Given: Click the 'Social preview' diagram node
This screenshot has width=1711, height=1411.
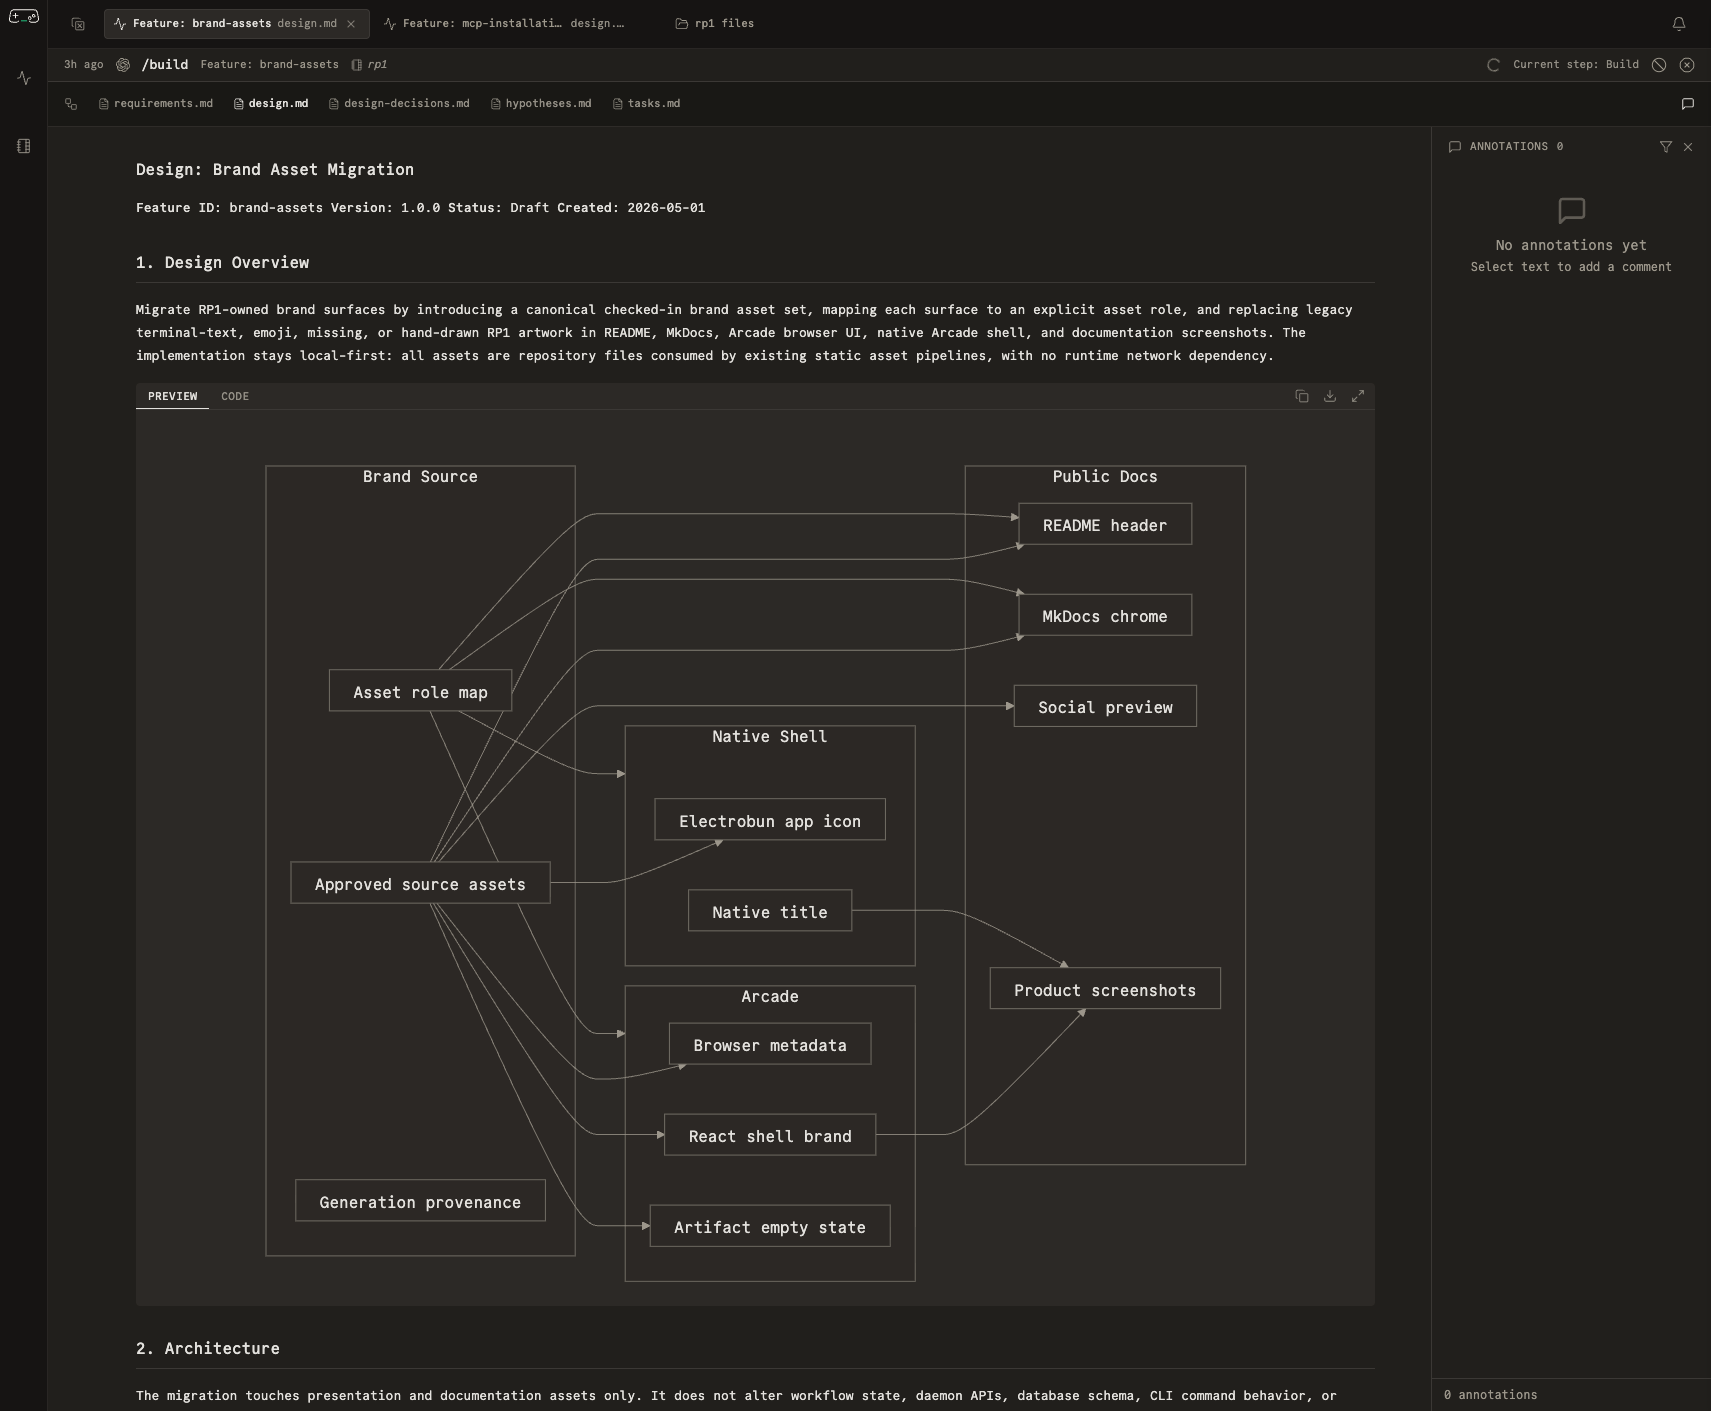Looking at the screenshot, I should pyautogui.click(x=1105, y=707).
